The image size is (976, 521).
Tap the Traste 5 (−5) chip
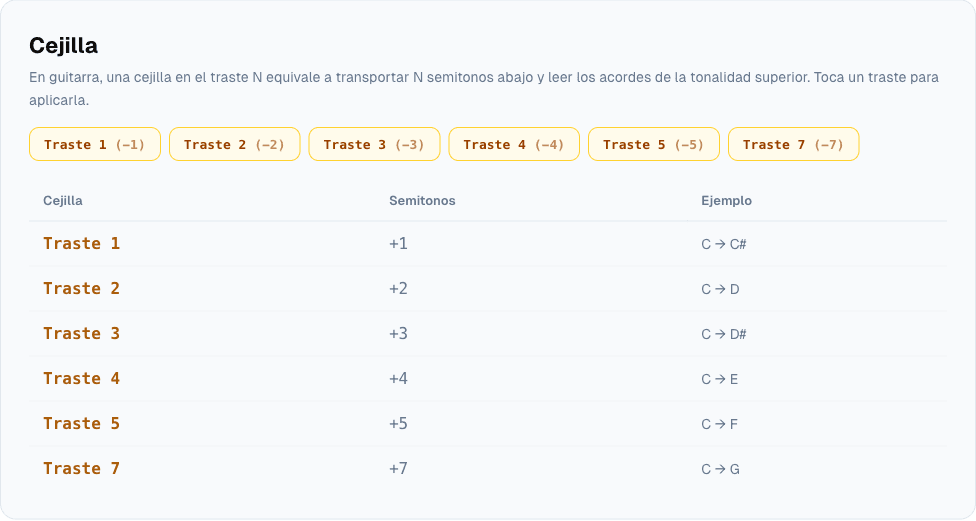(654, 144)
